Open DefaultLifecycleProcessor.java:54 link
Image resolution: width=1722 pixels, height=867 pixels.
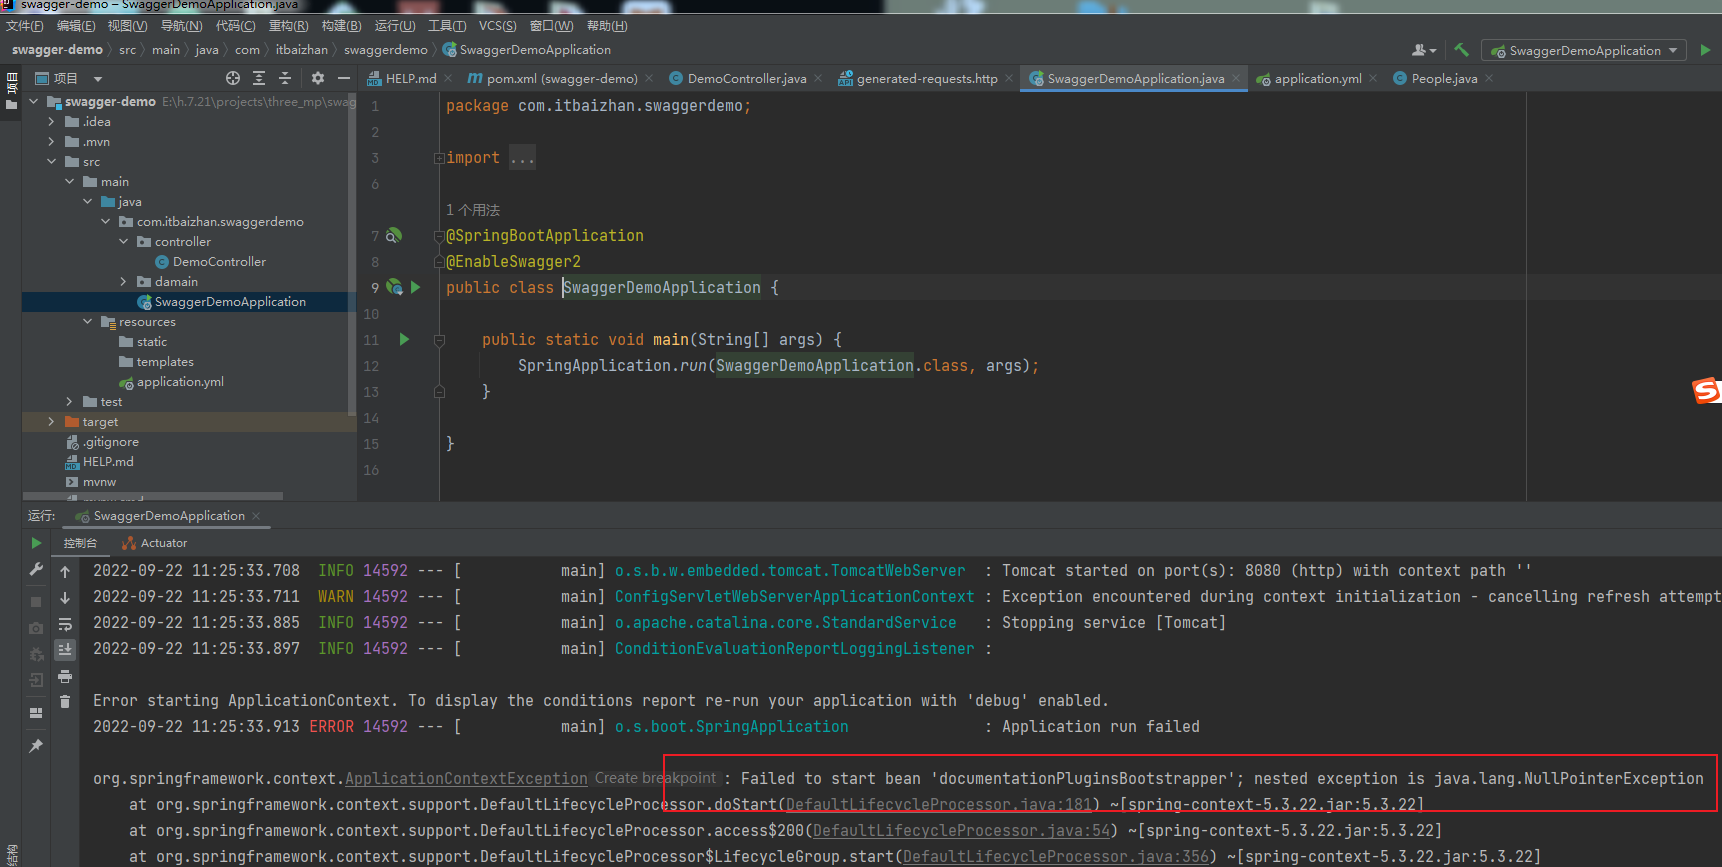click(961, 831)
